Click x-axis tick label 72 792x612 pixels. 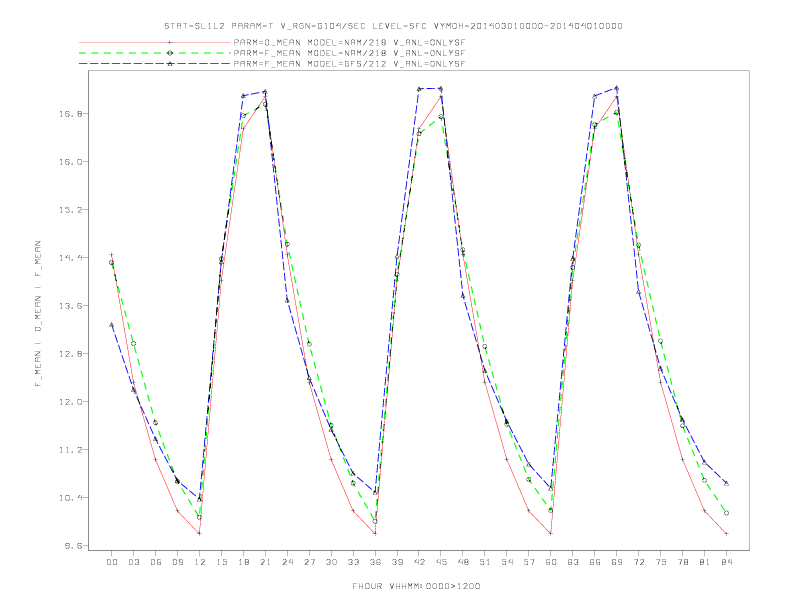638,562
